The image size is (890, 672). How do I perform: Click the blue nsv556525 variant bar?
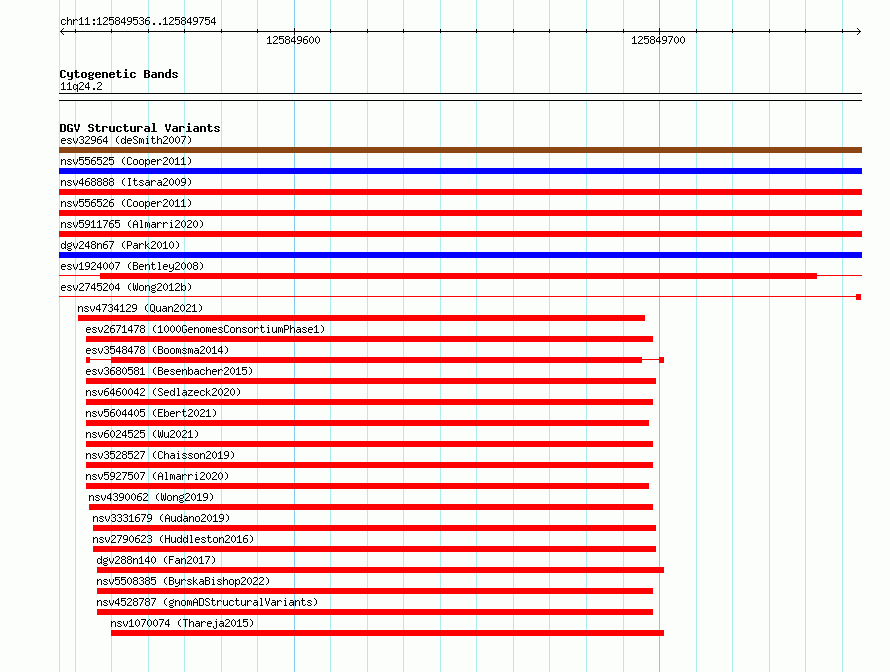click(460, 171)
